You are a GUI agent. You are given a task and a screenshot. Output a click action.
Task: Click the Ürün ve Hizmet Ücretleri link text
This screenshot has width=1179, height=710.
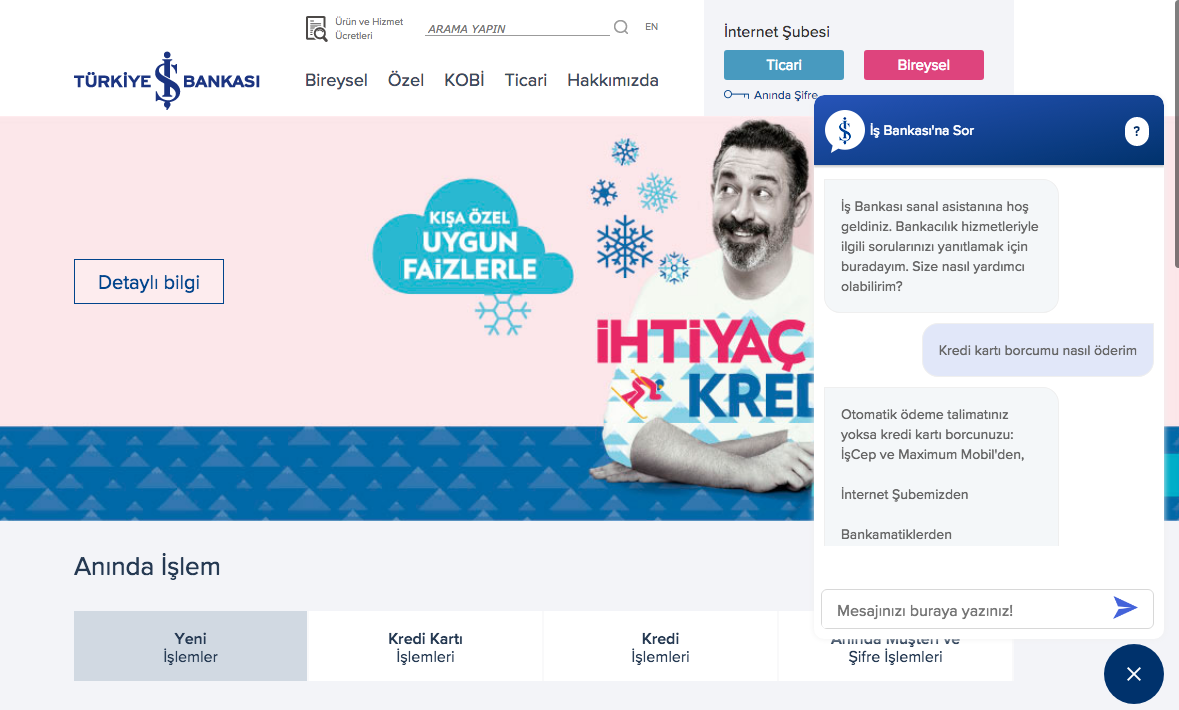click(x=369, y=29)
